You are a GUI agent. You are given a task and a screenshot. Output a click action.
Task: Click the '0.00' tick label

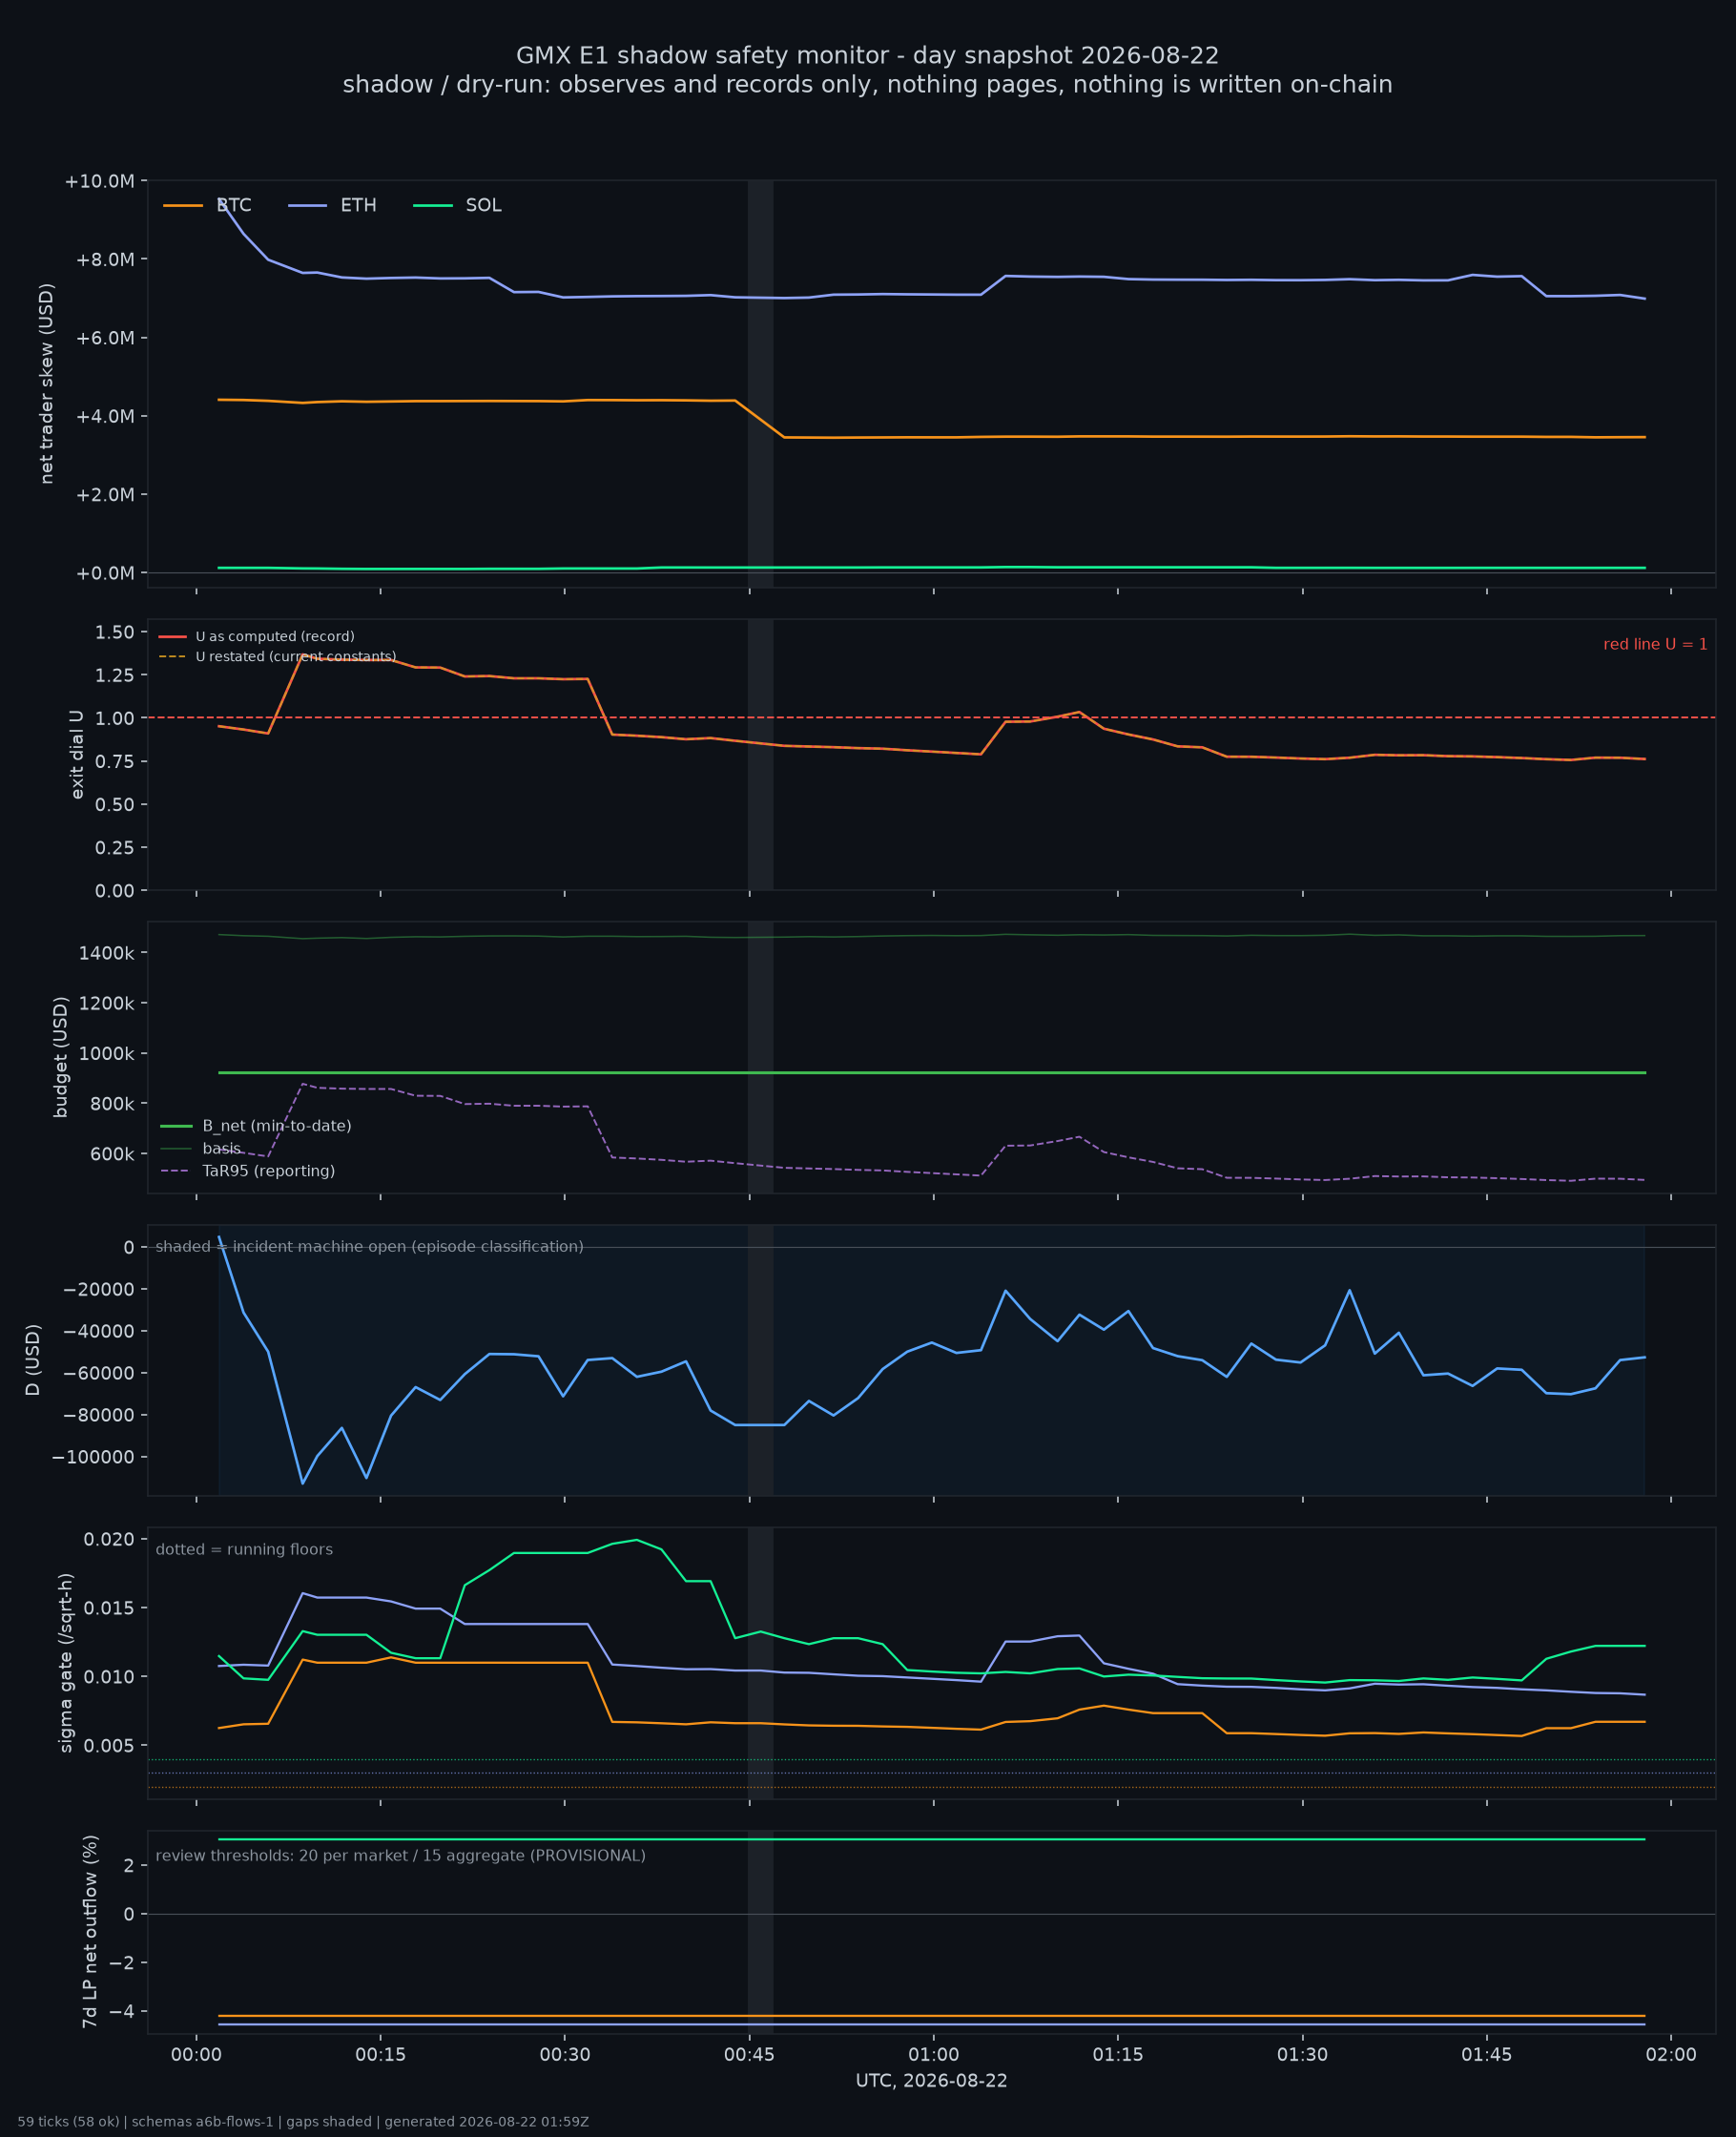[115, 891]
